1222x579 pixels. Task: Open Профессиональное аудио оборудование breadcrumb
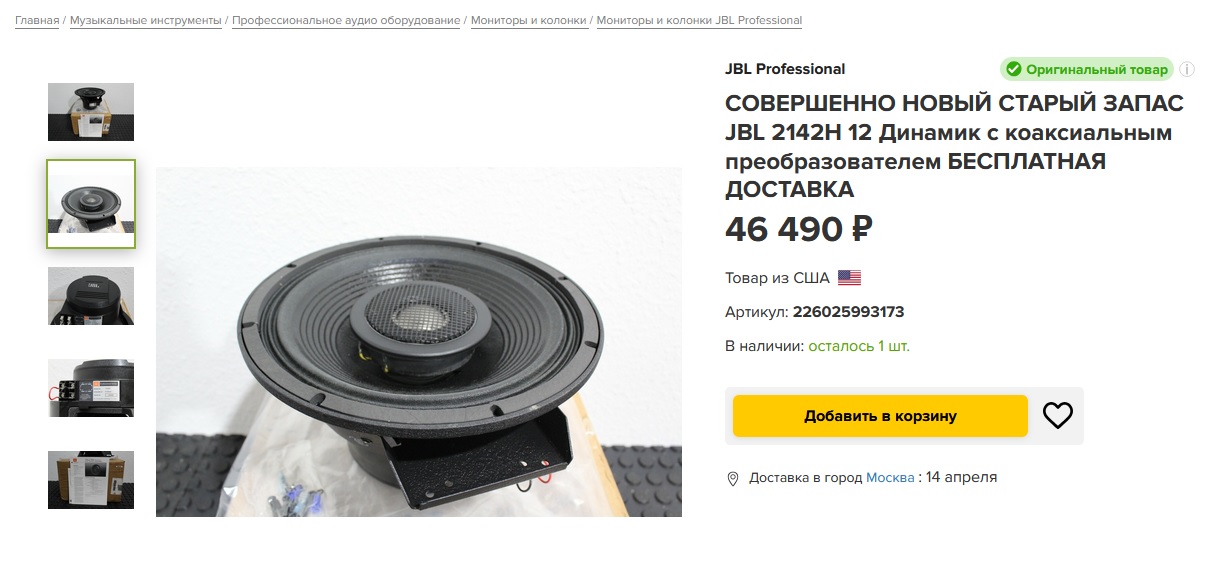[x=346, y=20]
